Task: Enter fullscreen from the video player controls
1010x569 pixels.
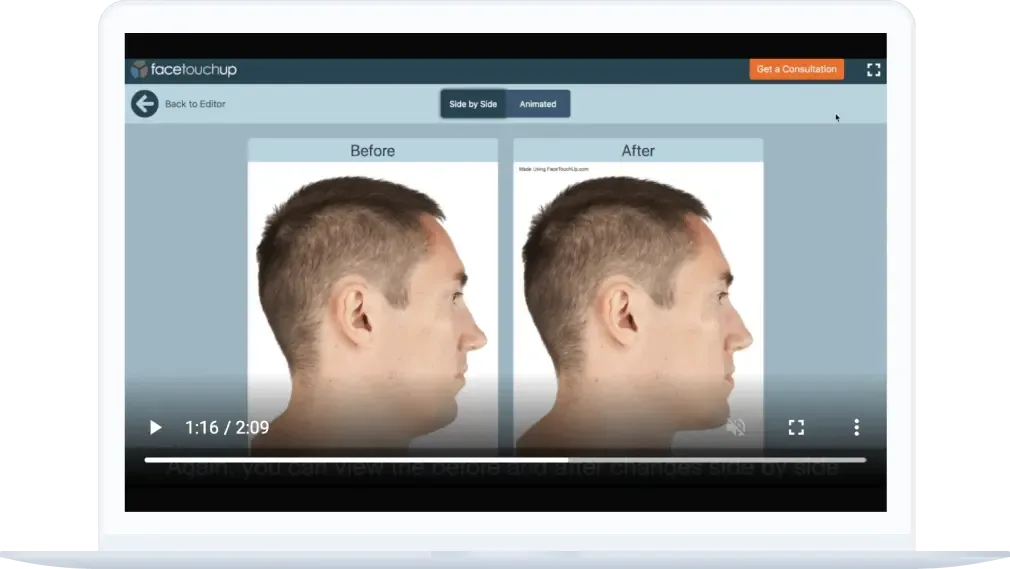Action: pyautogui.click(x=796, y=428)
